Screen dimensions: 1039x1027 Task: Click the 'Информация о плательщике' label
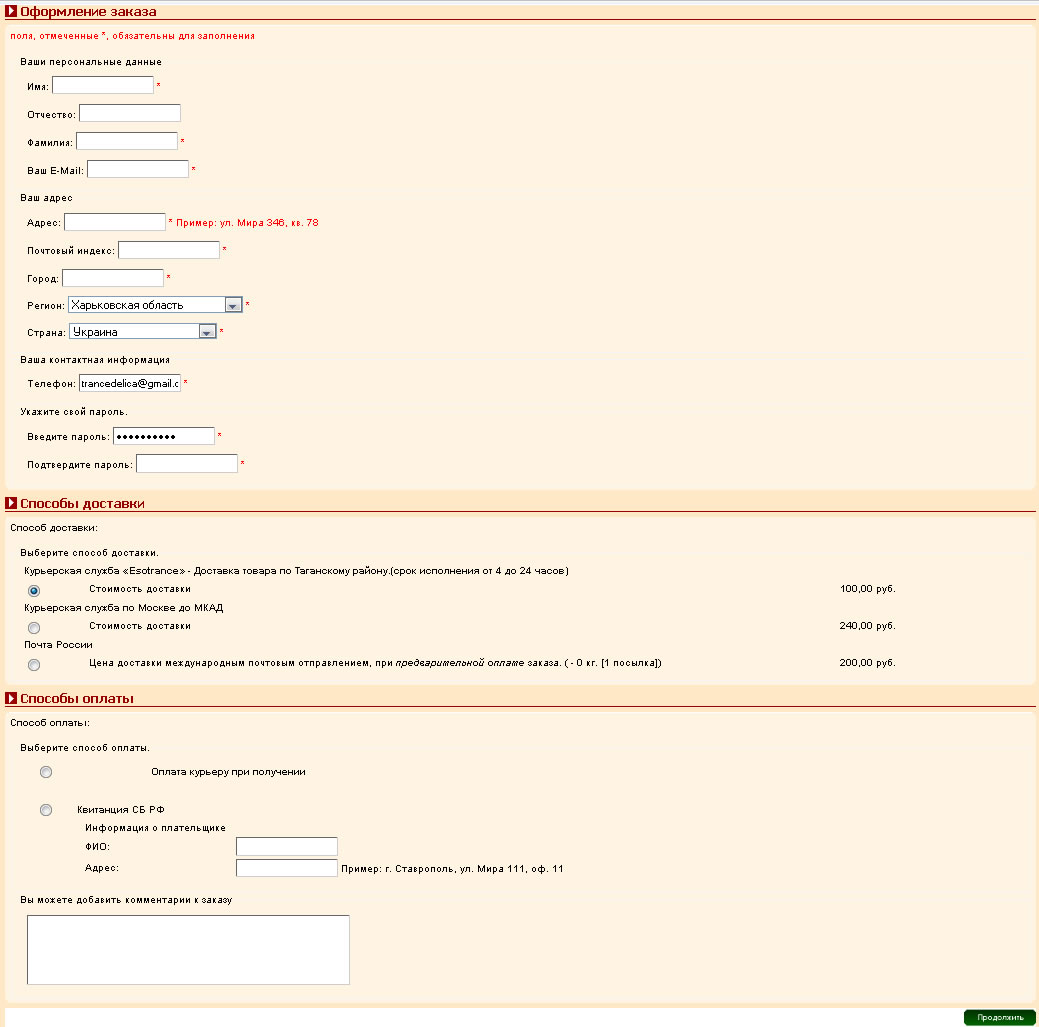pos(155,828)
